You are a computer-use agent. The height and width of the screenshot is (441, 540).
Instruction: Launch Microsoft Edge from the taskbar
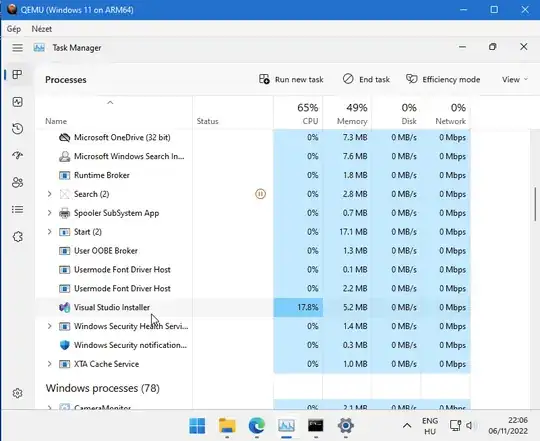click(x=257, y=426)
